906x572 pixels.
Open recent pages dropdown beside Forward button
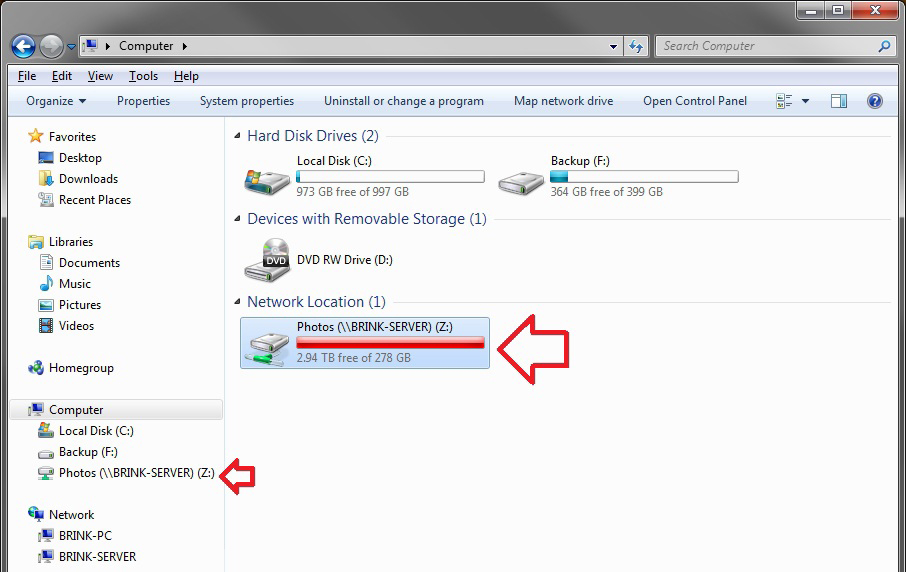coord(71,47)
